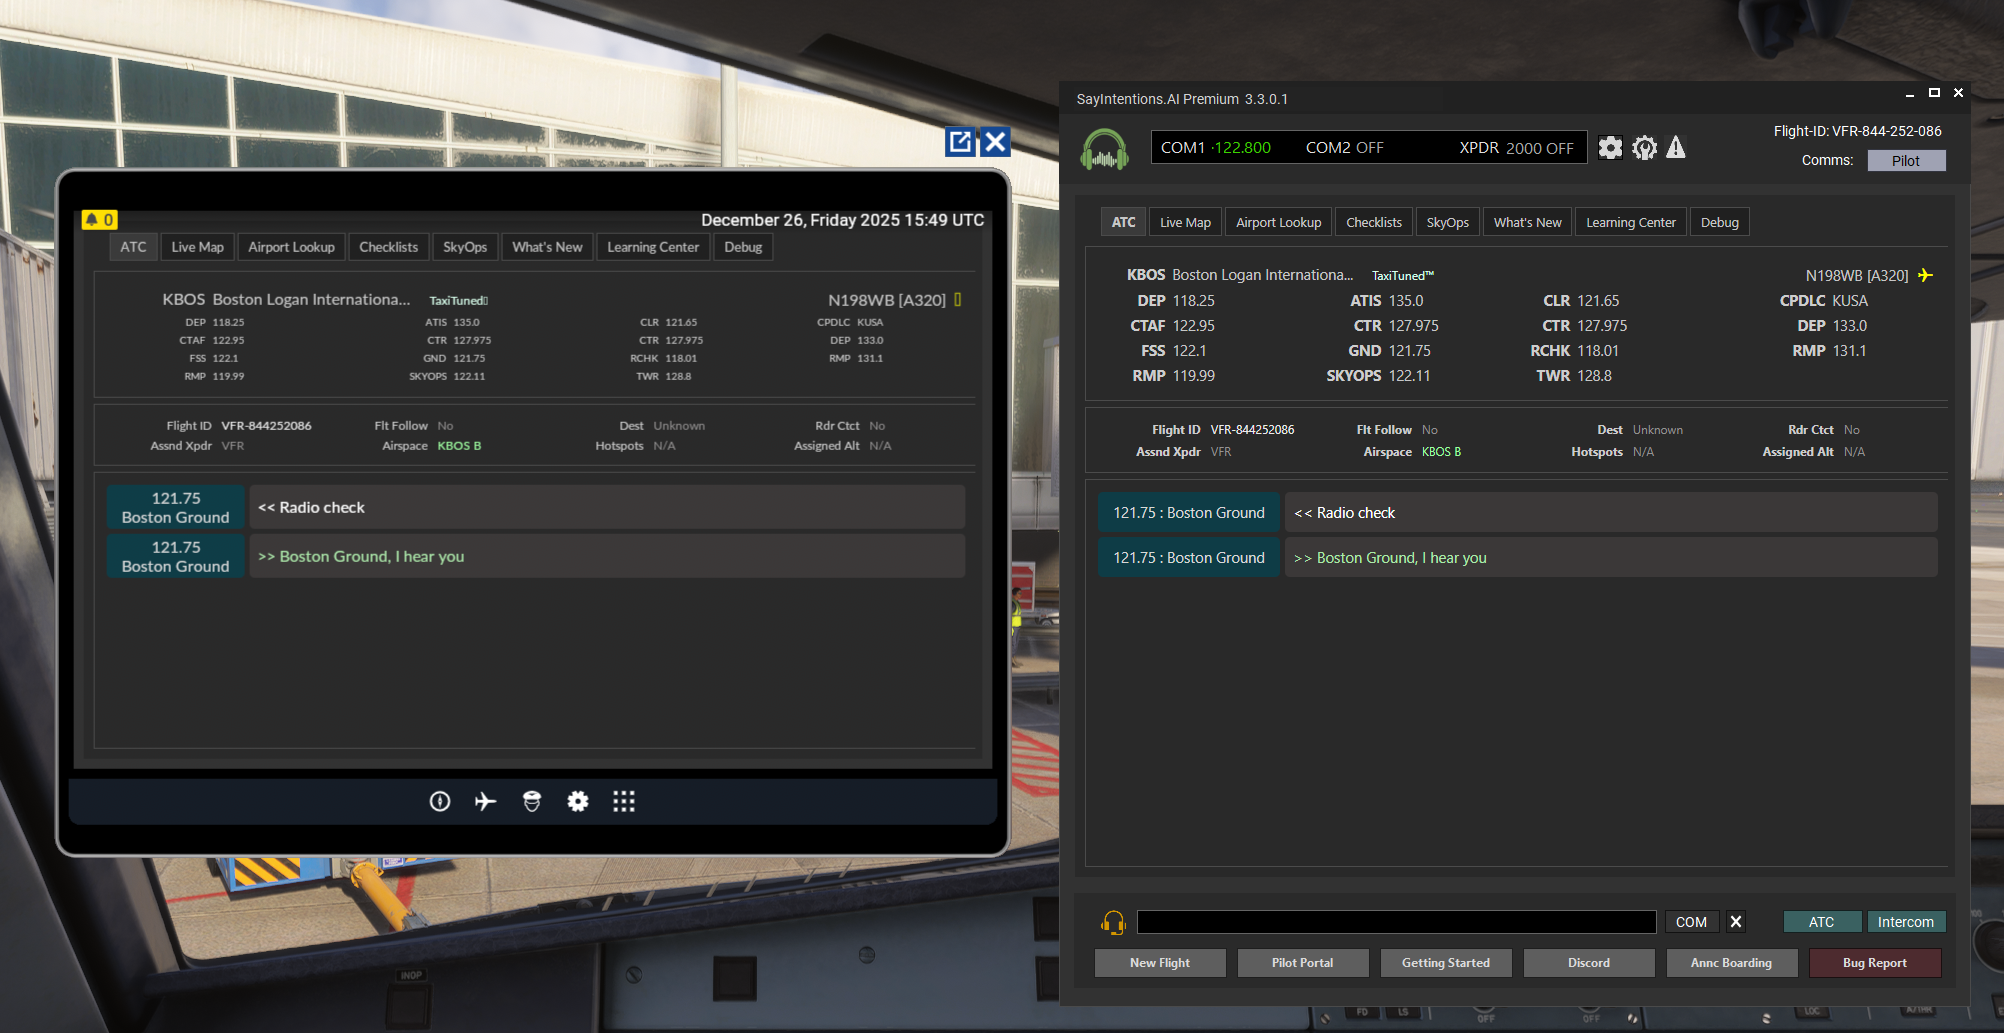Screen dimensions: 2004x1033
Task: Click the KBOS B airspace value in window
Action: pyautogui.click(x=1441, y=452)
